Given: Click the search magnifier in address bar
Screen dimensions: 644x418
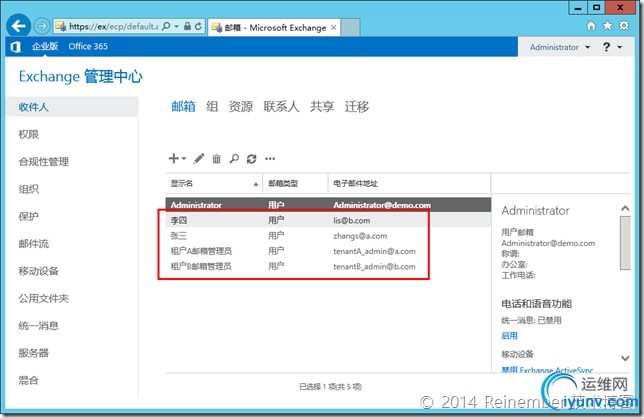Looking at the screenshot, I should point(166,27).
